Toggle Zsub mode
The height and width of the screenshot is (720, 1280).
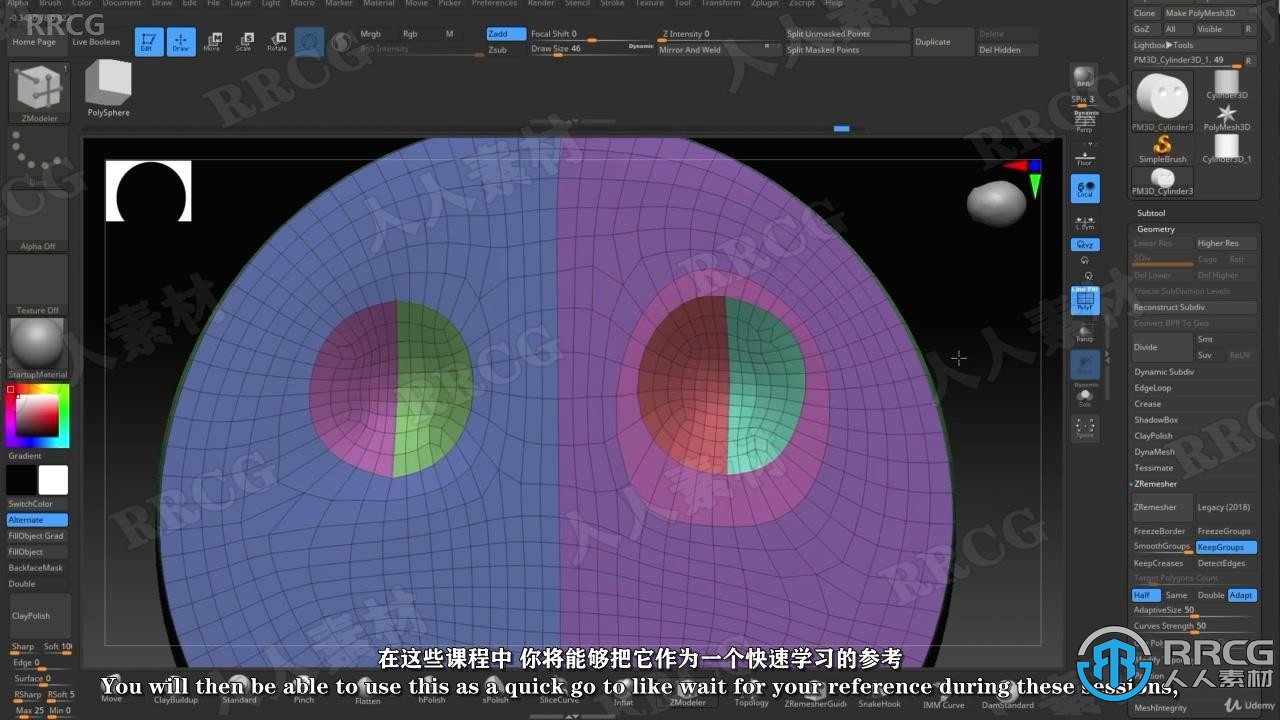505,49
